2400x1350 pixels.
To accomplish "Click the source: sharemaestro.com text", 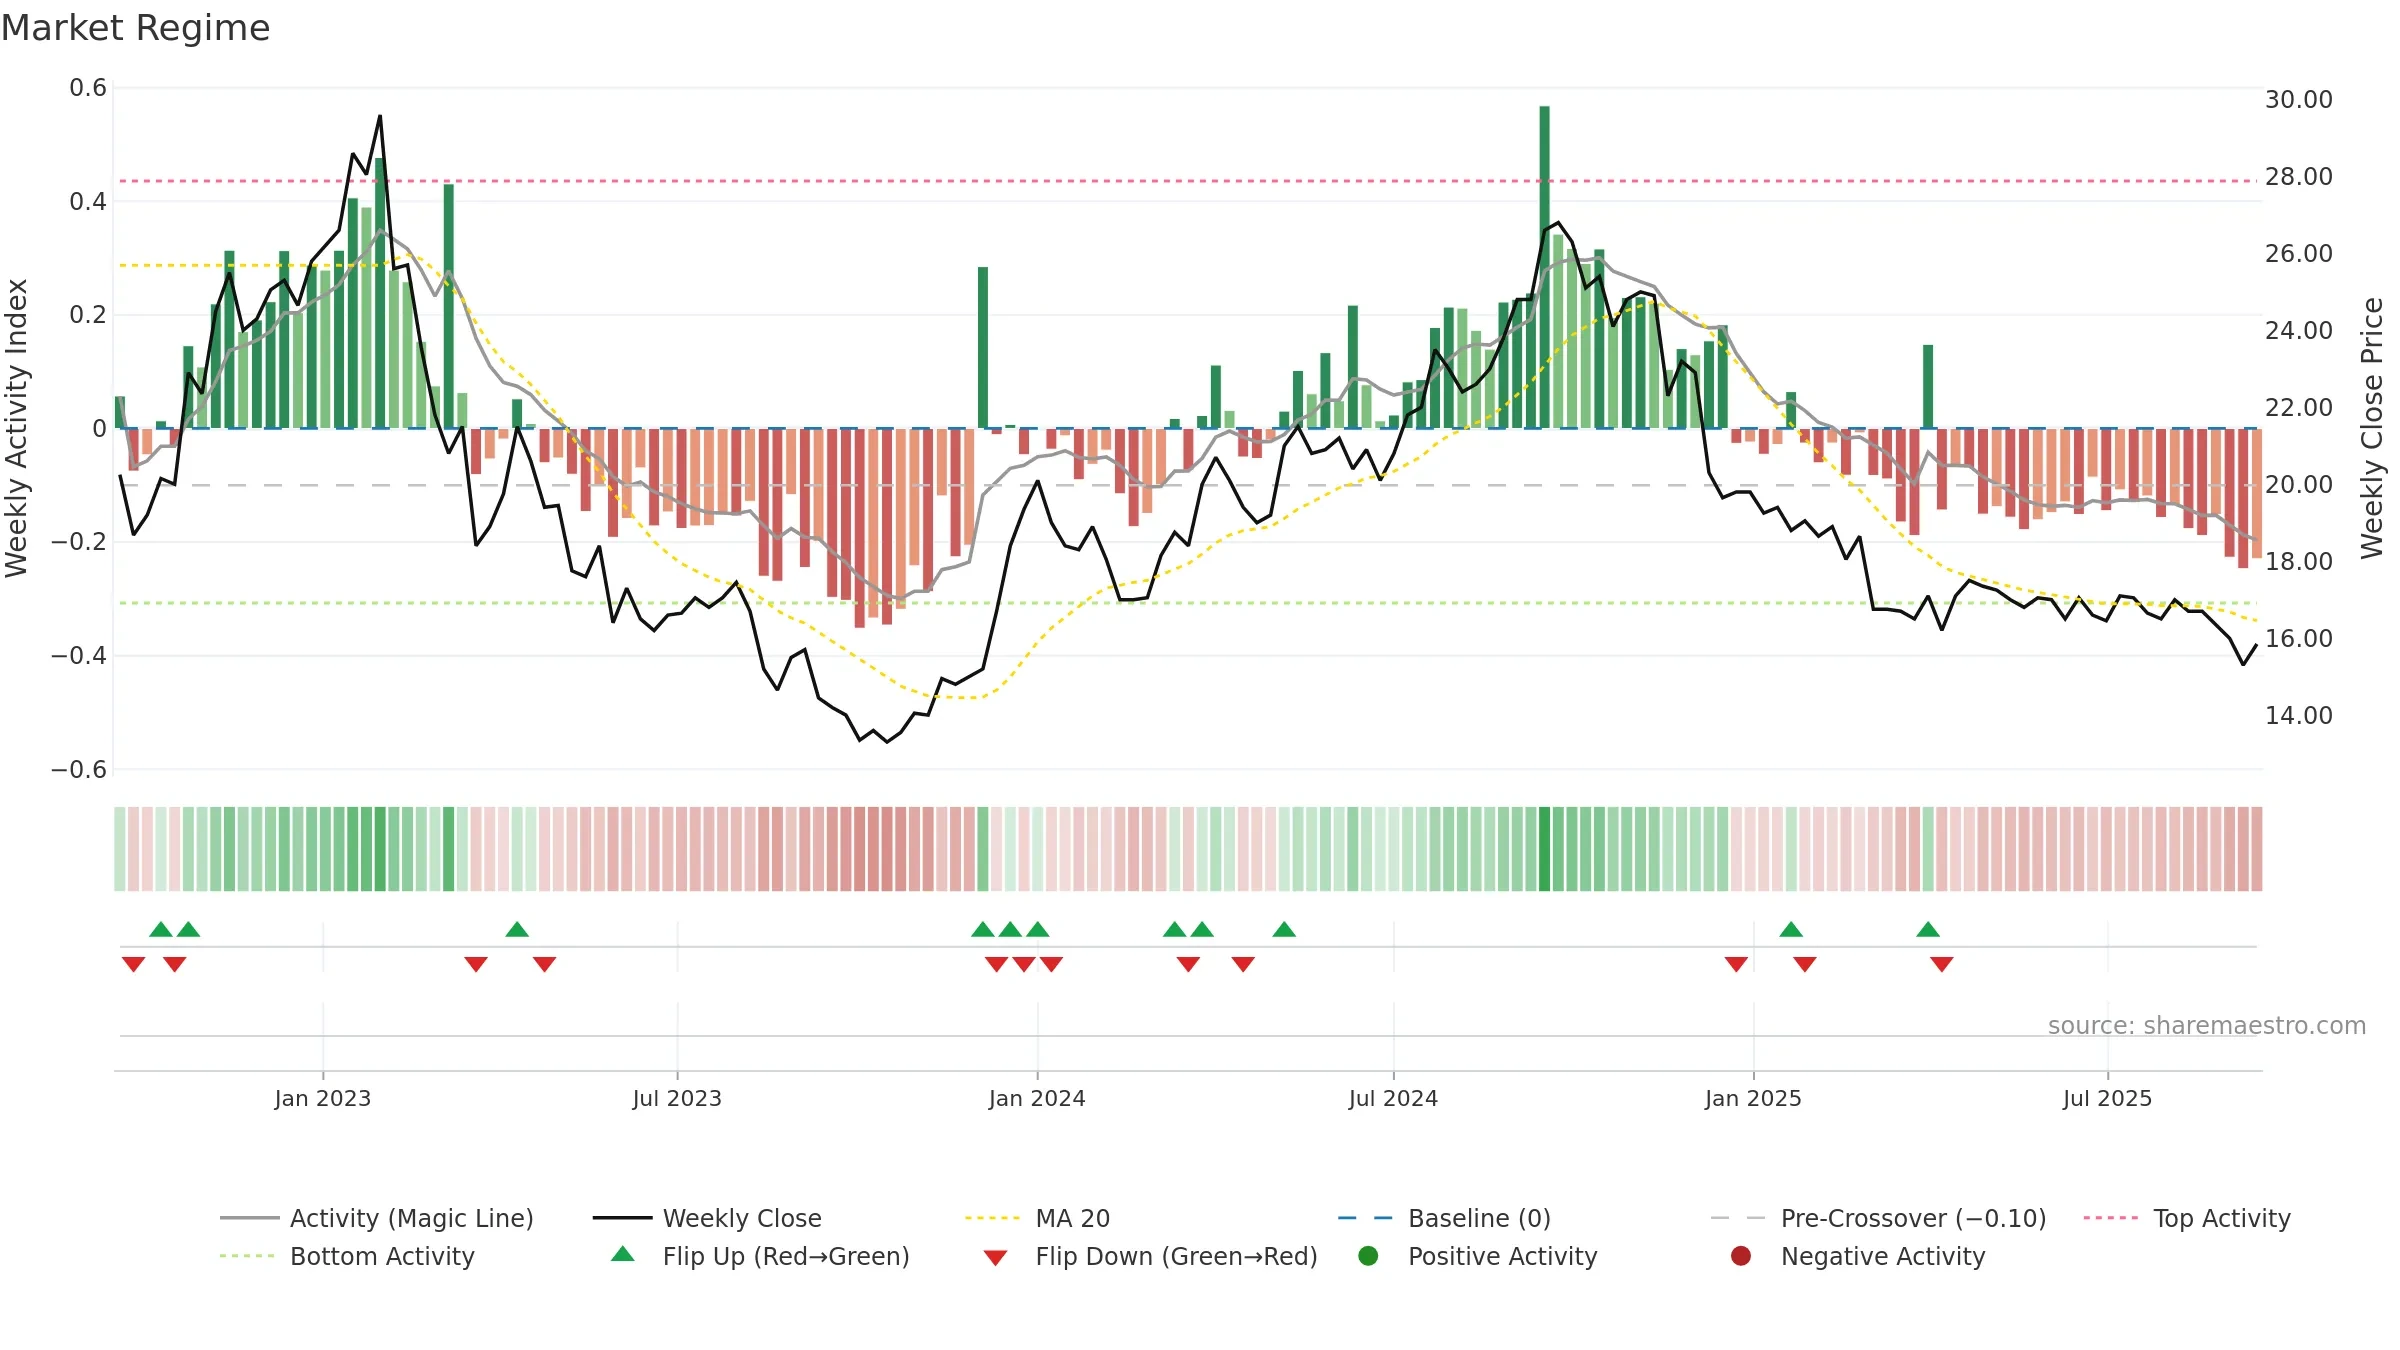I will (2207, 1026).
